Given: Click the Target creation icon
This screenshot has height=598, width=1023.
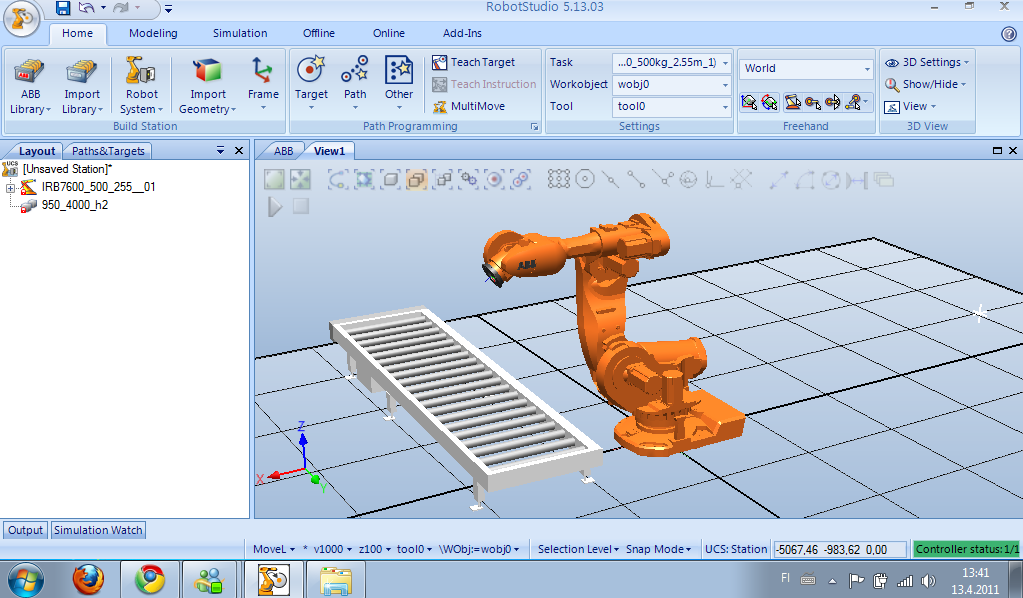Looking at the screenshot, I should pos(311,70).
